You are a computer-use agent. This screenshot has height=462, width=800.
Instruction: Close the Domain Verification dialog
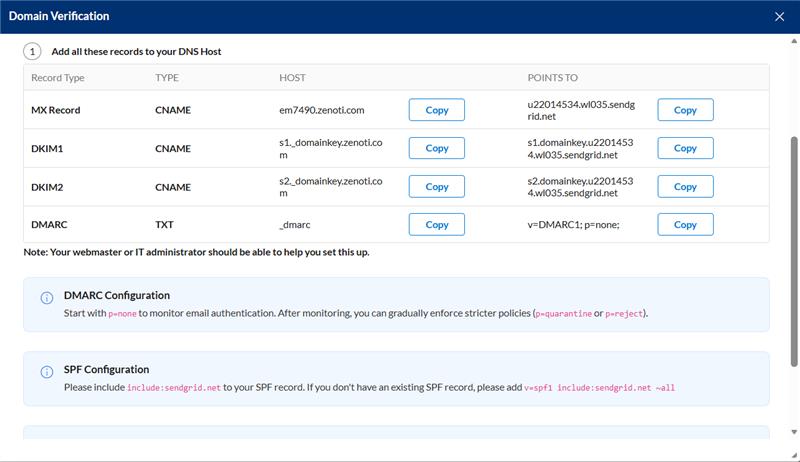780,16
